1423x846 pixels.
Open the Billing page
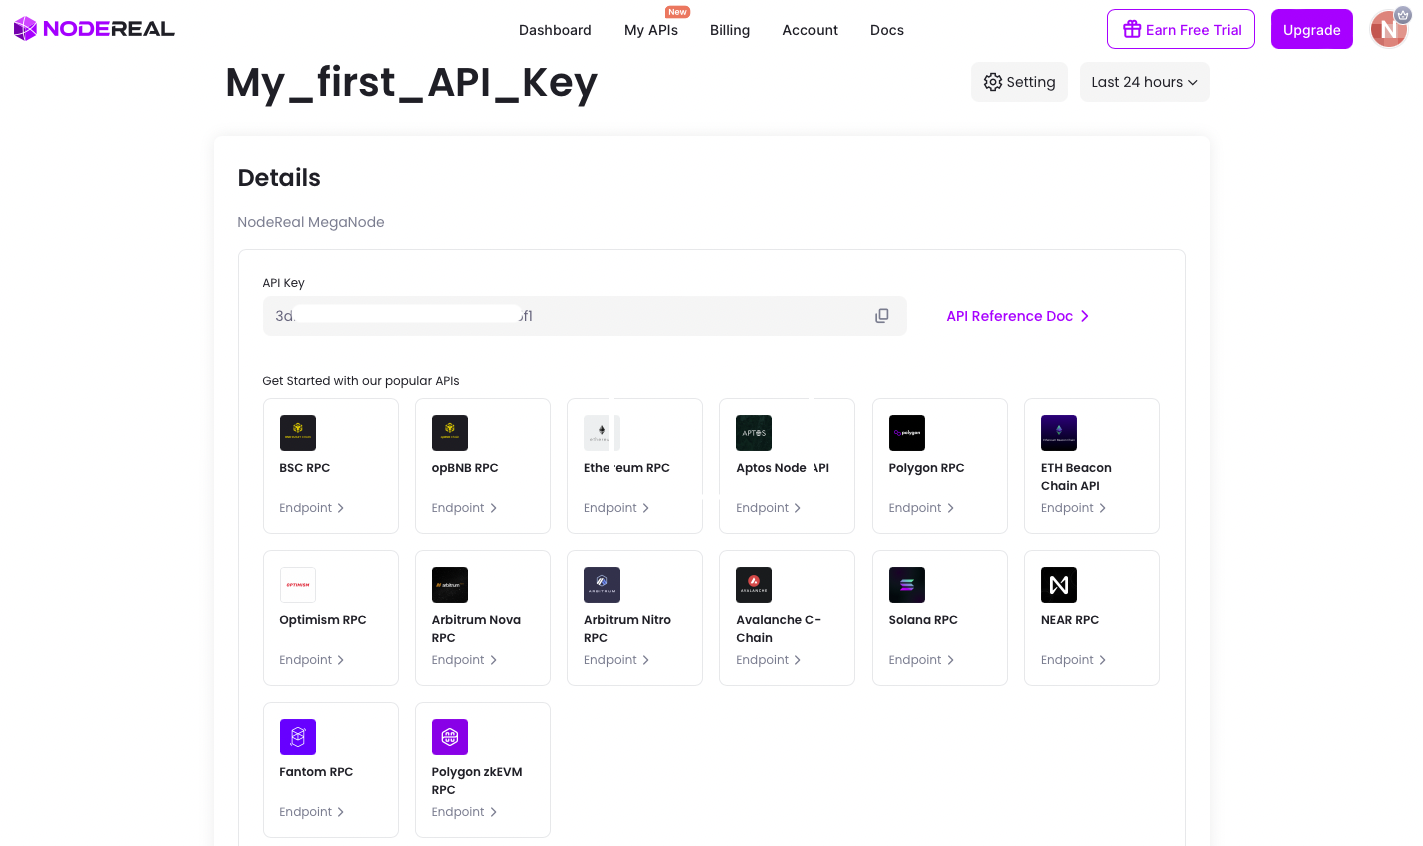[730, 30]
